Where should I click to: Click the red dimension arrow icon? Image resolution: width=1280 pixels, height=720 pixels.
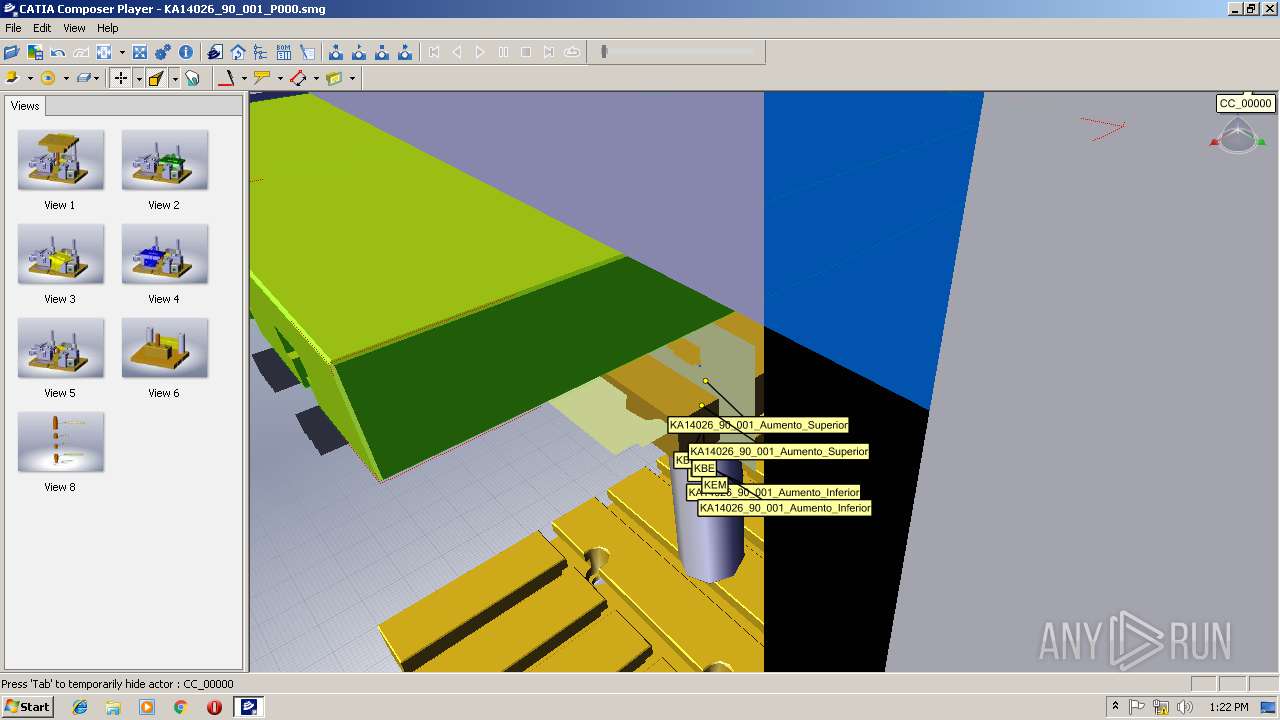coord(298,78)
